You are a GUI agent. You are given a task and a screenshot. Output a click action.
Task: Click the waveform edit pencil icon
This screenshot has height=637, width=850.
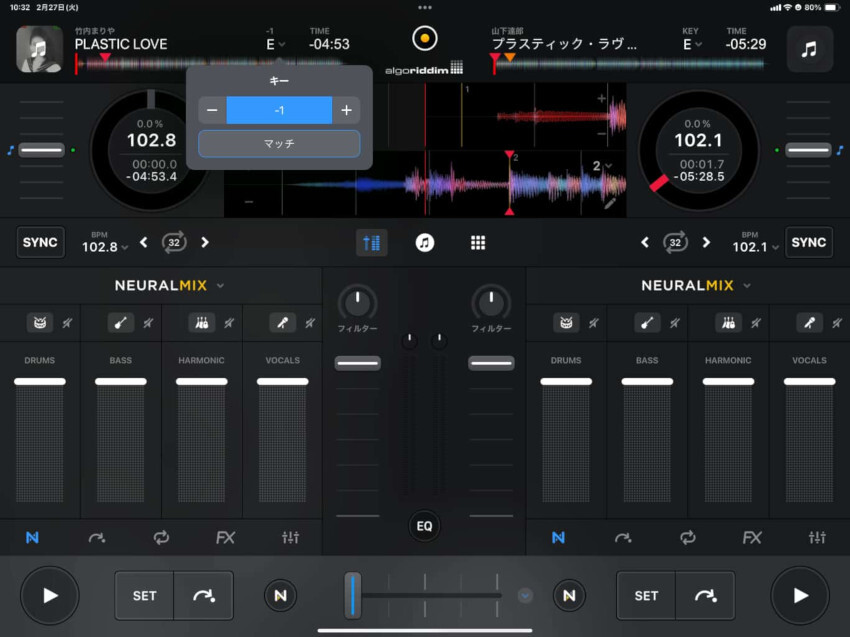point(610,203)
